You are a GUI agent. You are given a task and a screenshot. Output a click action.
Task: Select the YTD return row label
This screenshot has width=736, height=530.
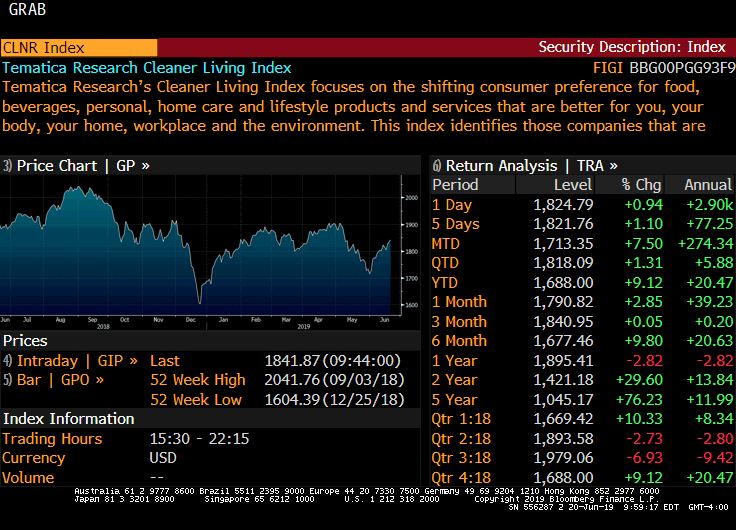(445, 283)
